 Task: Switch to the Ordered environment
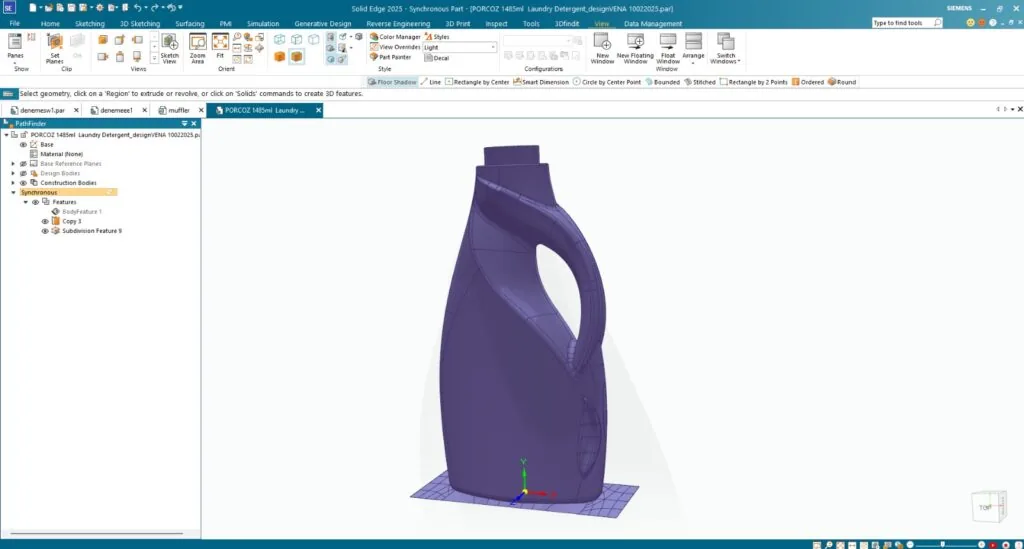coord(808,82)
